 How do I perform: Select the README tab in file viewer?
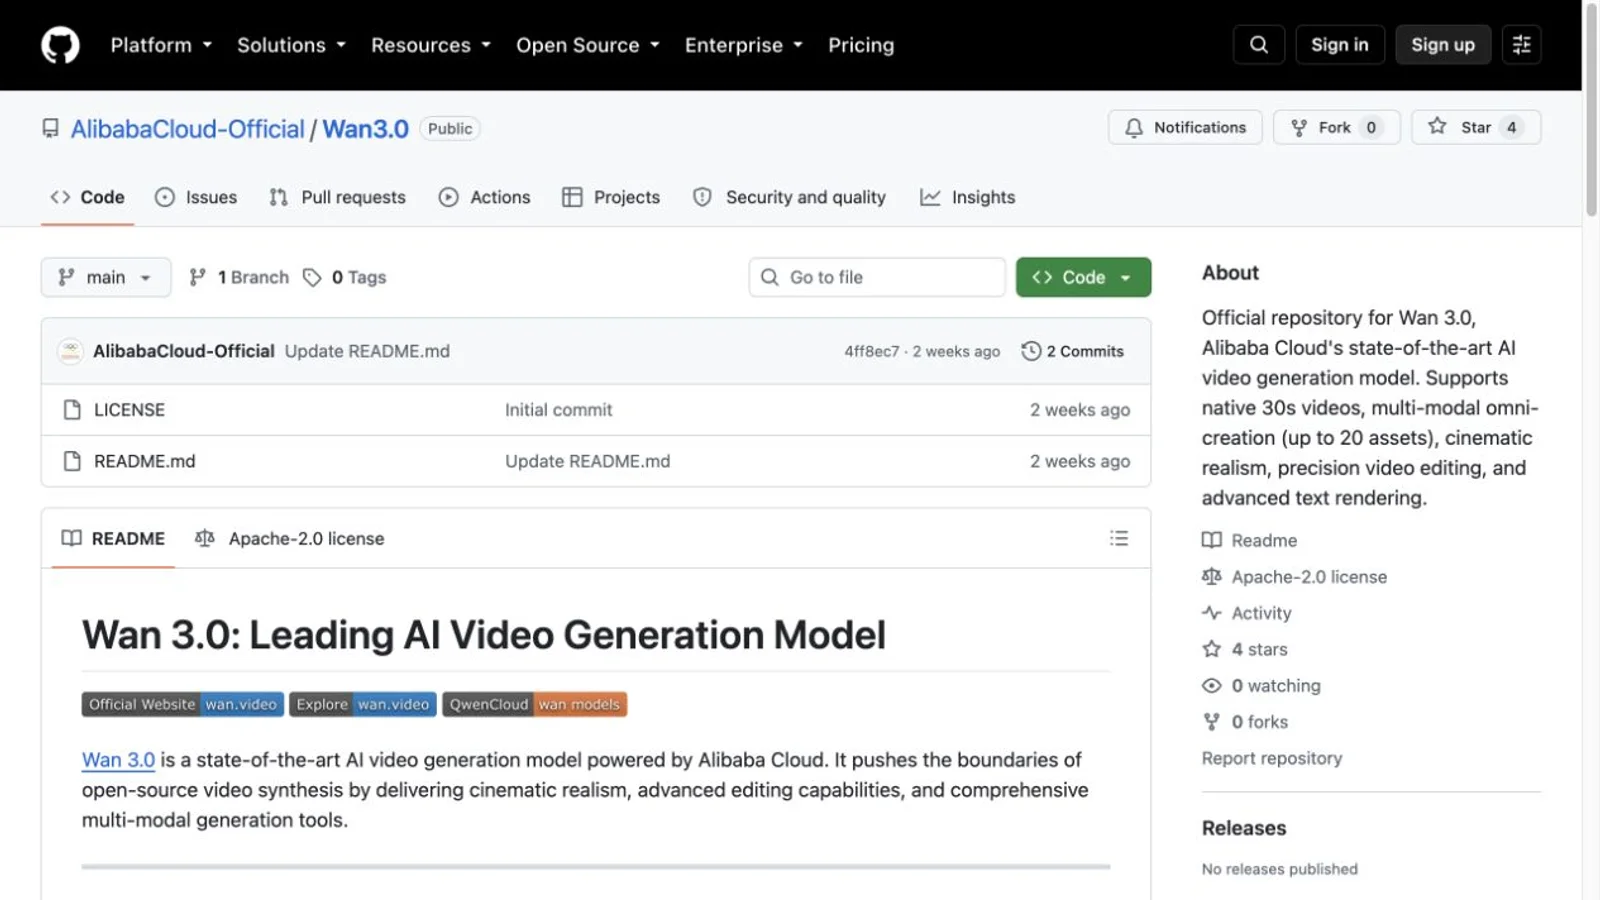point(113,538)
